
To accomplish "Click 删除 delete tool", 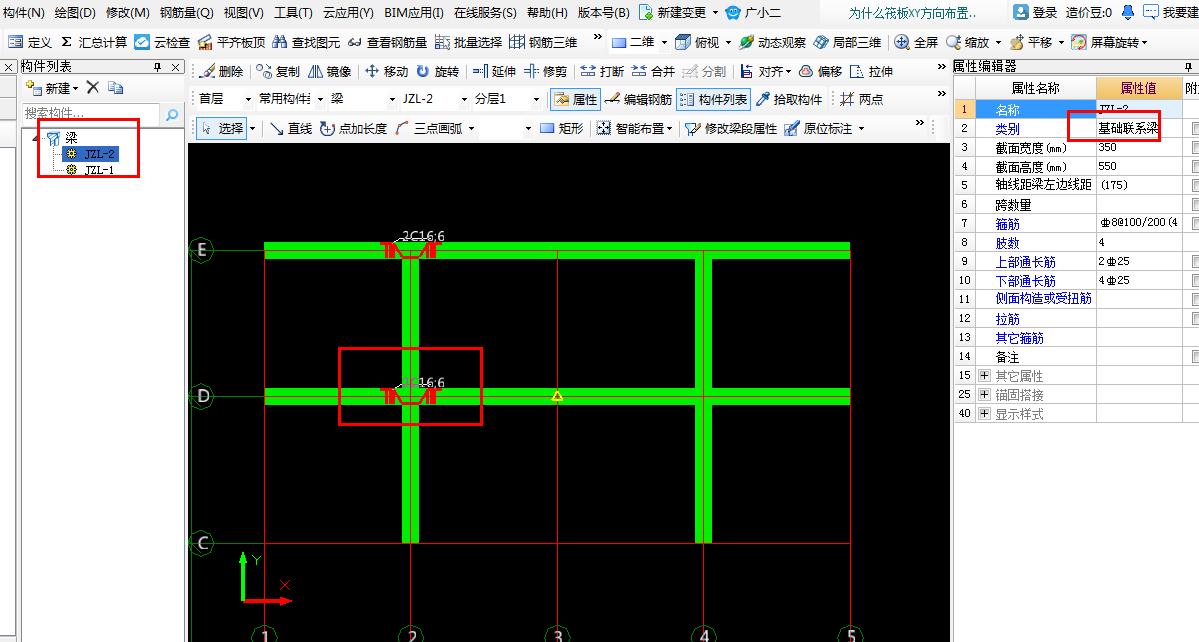I will [x=221, y=71].
